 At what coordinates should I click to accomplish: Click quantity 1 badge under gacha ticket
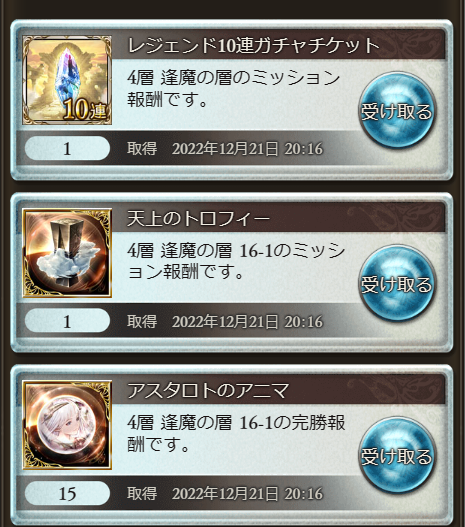click(x=67, y=148)
